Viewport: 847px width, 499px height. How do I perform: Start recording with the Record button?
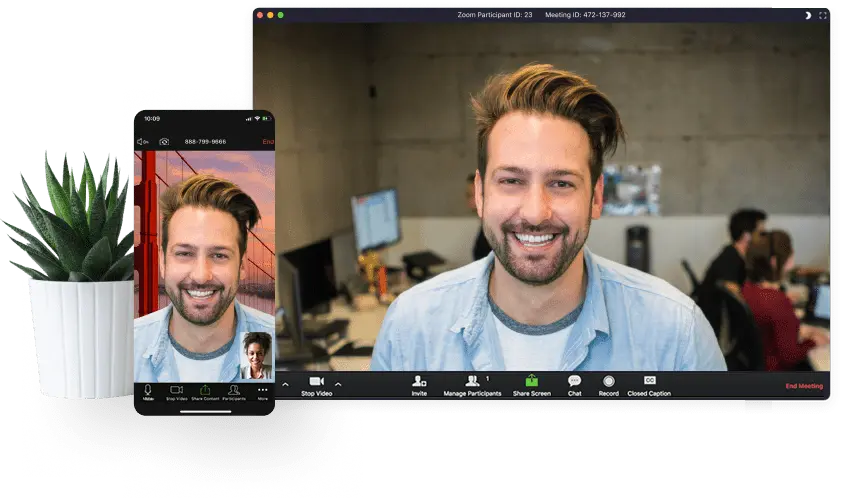coord(608,382)
